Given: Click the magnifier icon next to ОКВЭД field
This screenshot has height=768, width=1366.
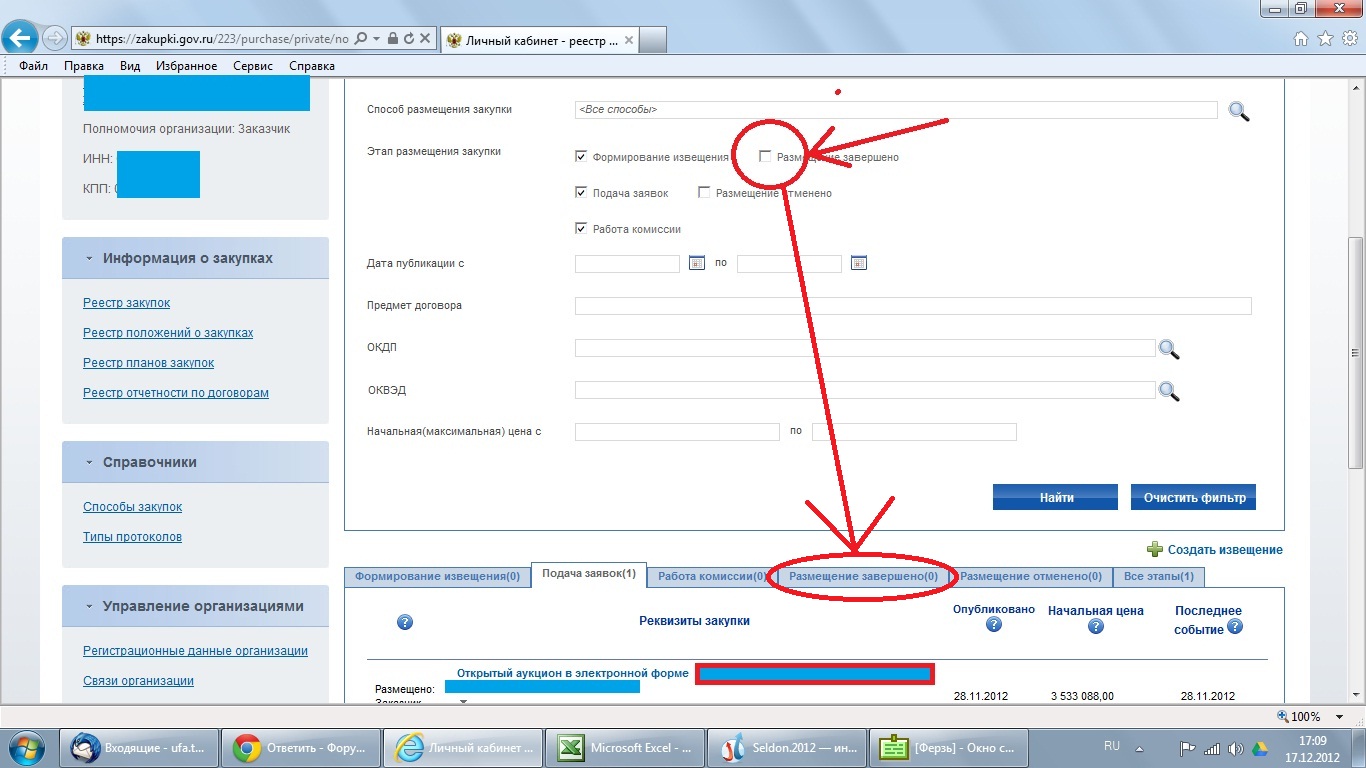Looking at the screenshot, I should [1168, 391].
